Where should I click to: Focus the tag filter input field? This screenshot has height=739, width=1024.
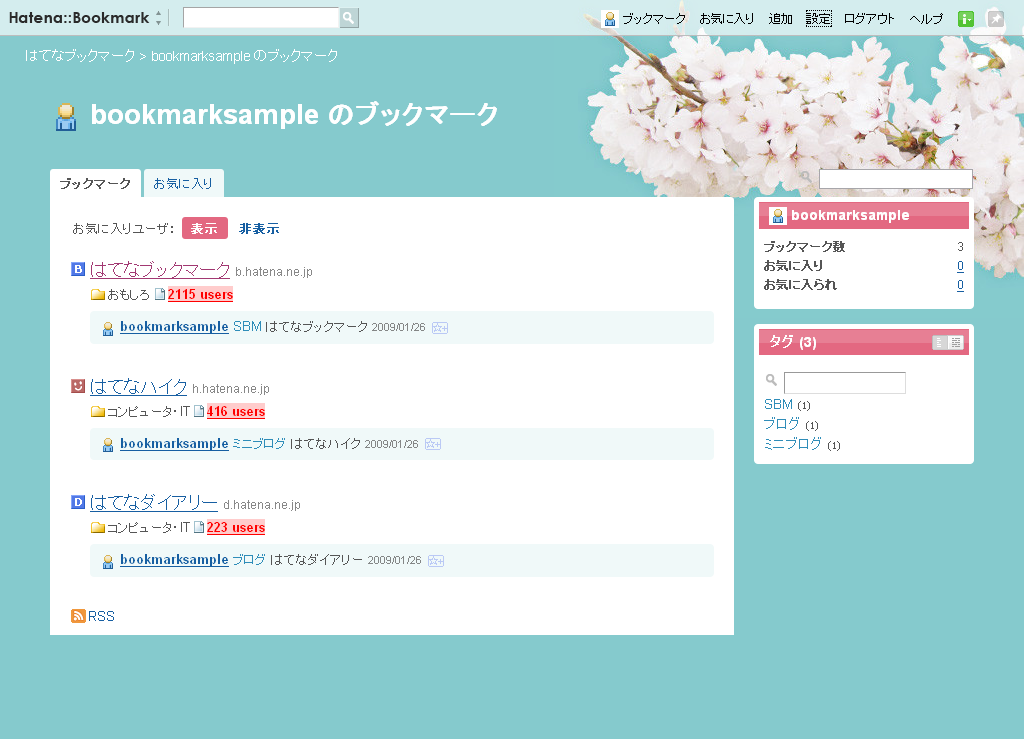(844, 383)
